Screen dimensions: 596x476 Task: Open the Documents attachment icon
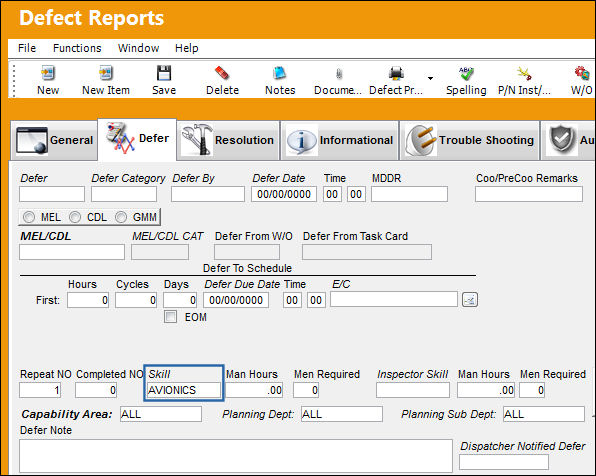click(x=339, y=73)
